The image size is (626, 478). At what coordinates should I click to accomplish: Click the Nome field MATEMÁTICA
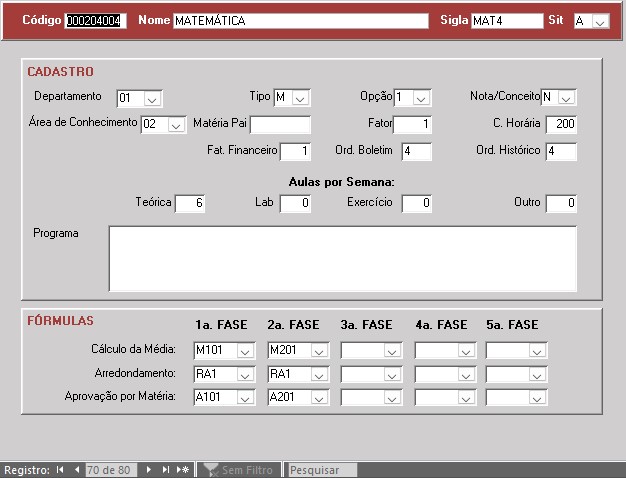pos(301,21)
